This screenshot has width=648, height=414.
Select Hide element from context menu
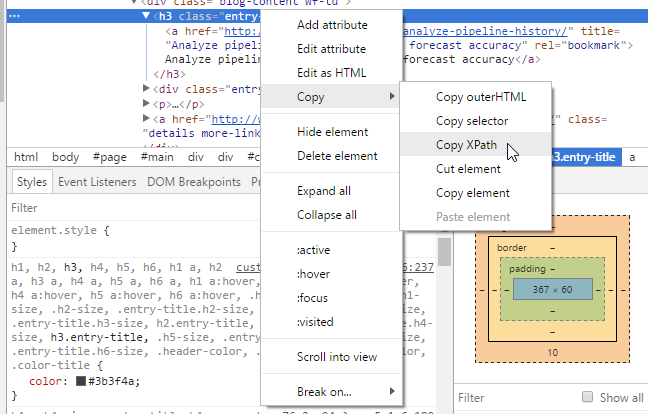[x=334, y=132]
